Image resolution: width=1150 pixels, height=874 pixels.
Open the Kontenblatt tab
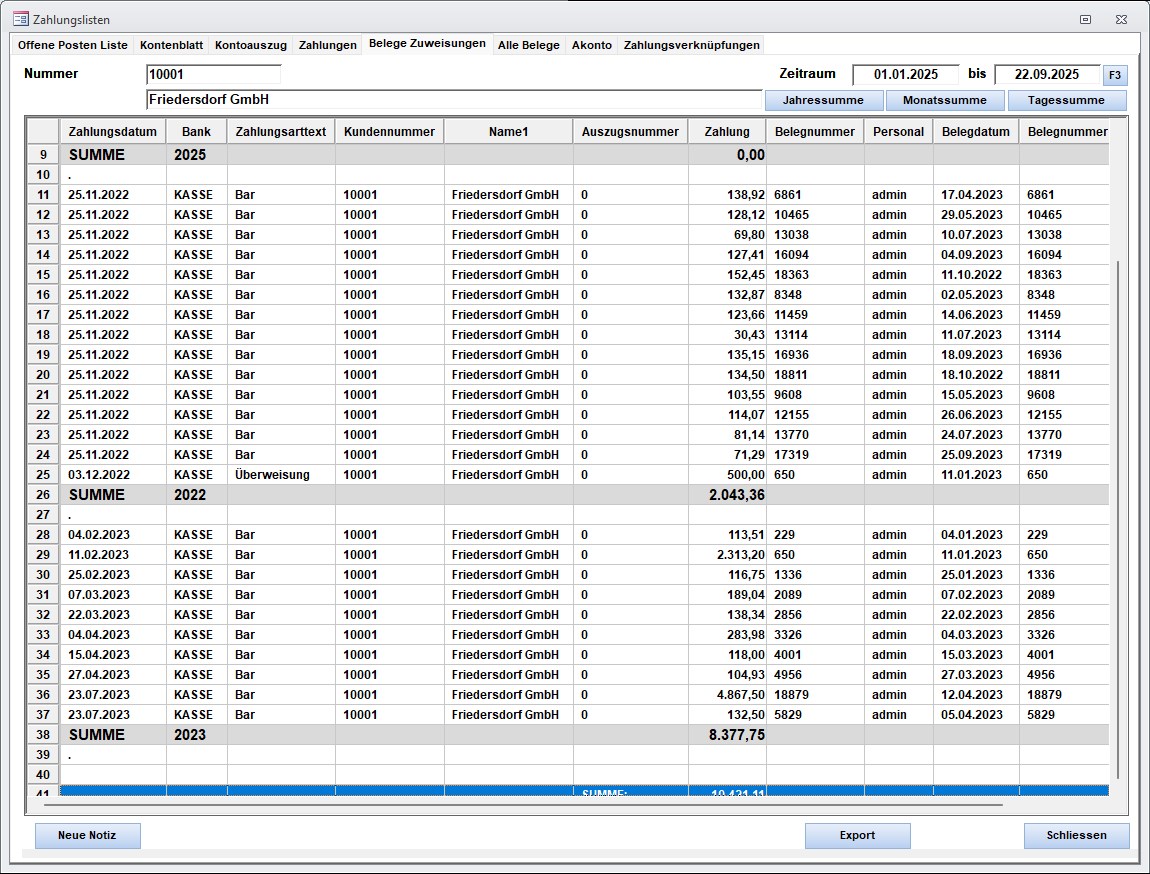point(171,45)
